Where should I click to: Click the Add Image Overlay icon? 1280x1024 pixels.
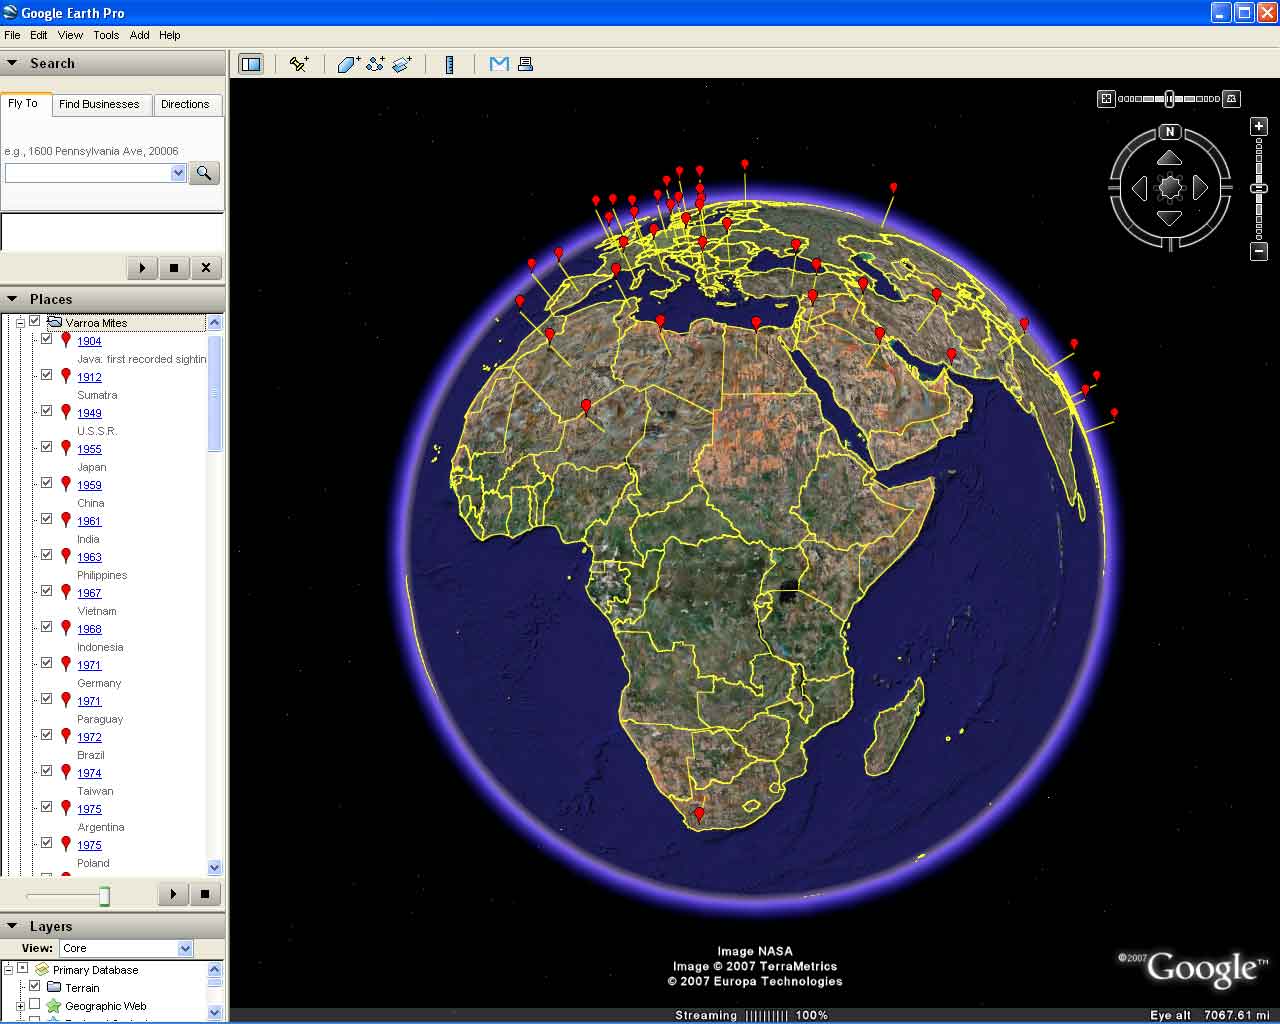click(402, 64)
